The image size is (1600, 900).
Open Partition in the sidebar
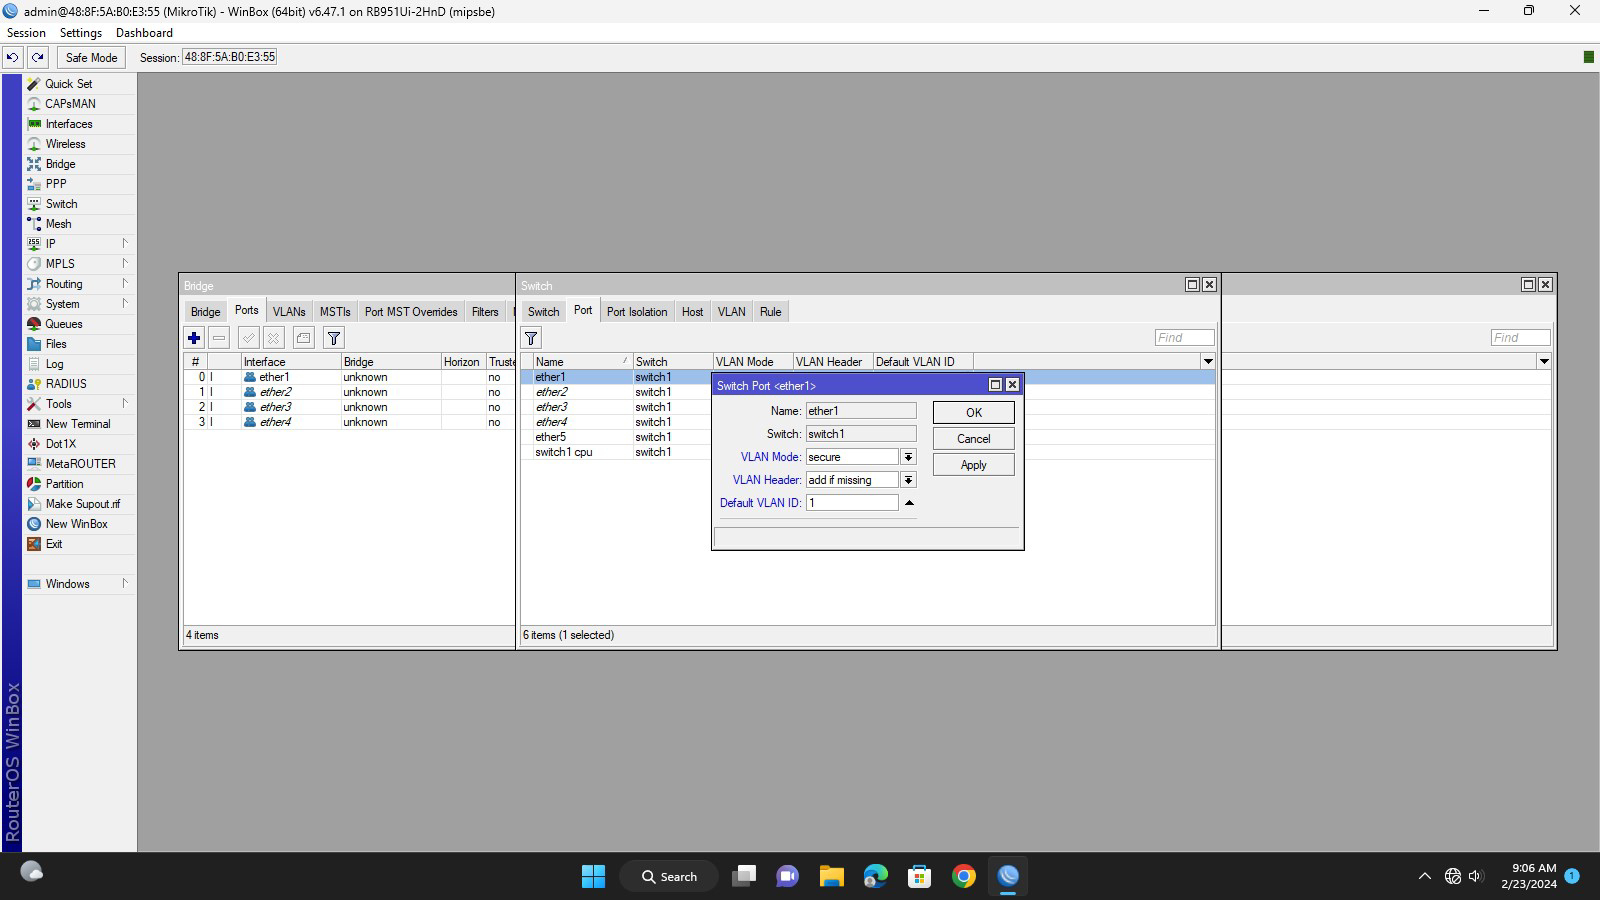tap(64, 484)
